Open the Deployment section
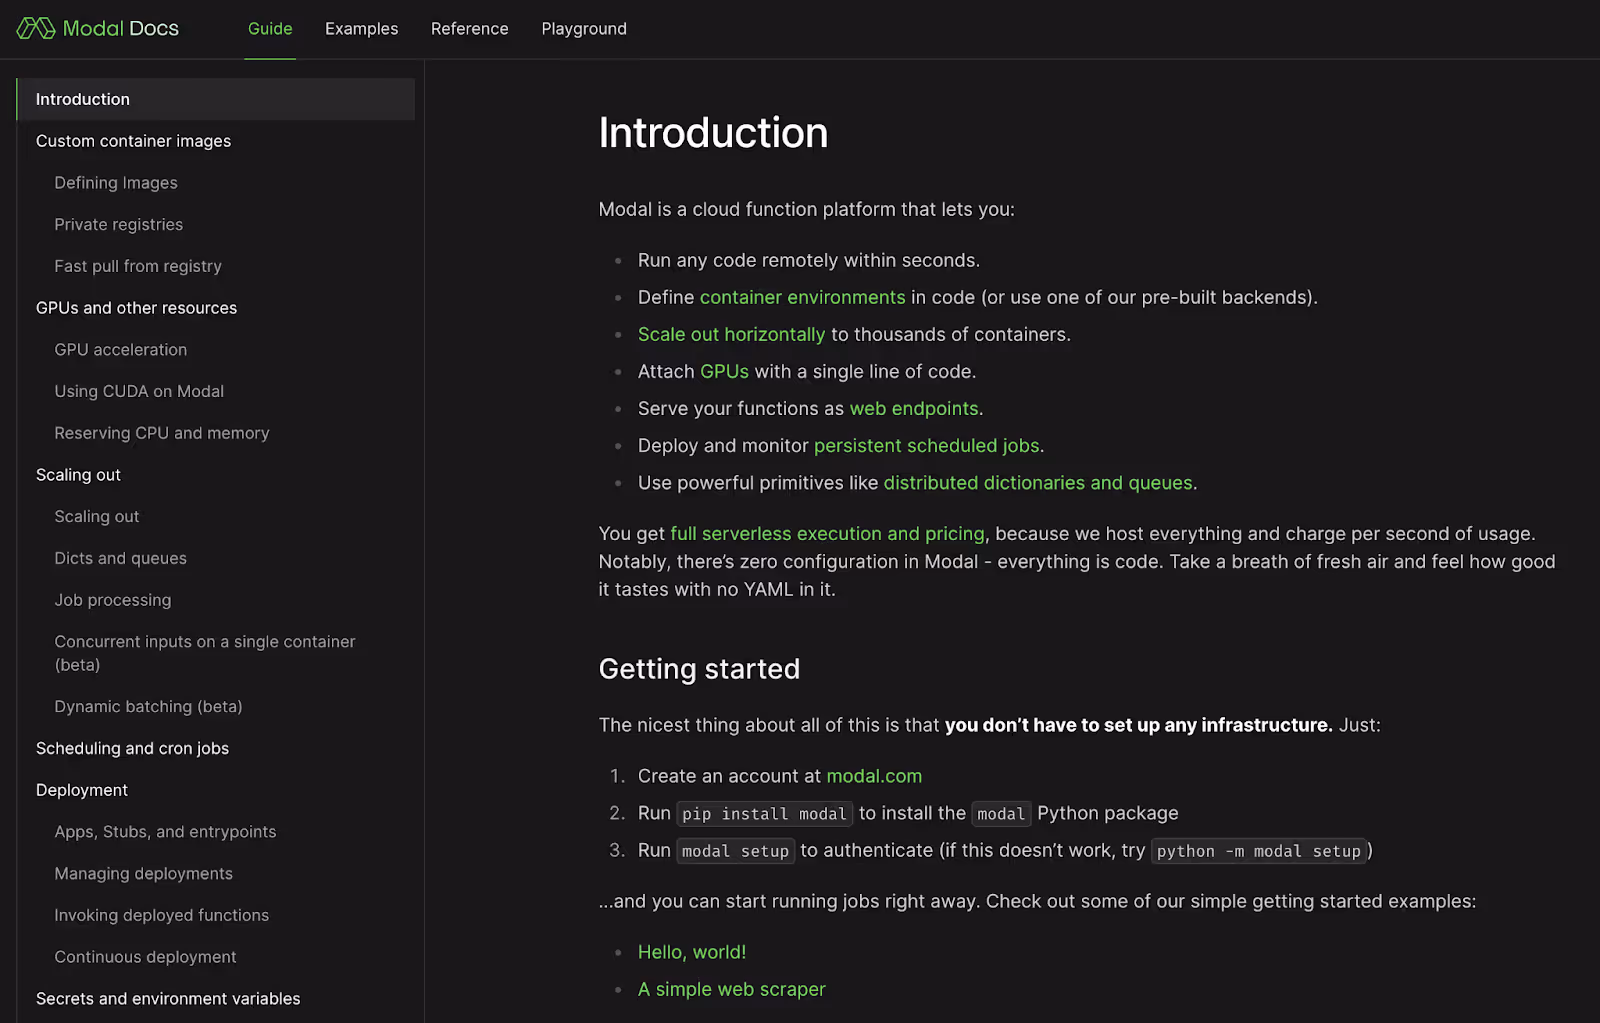The height and width of the screenshot is (1023, 1600). (x=82, y=790)
